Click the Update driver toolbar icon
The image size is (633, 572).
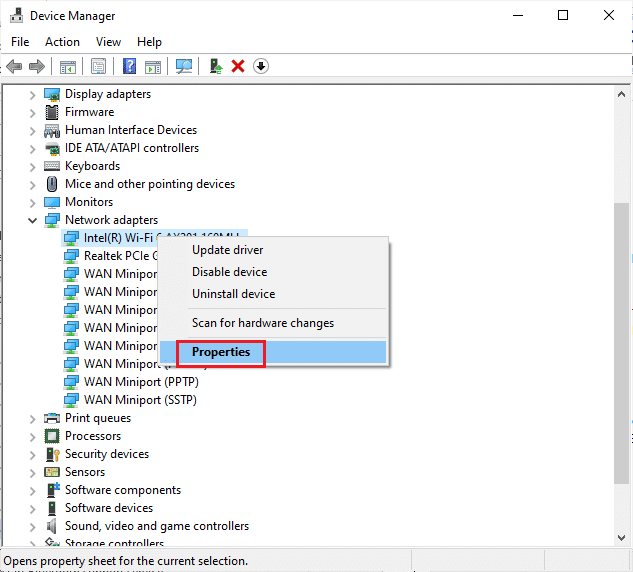tap(215, 66)
